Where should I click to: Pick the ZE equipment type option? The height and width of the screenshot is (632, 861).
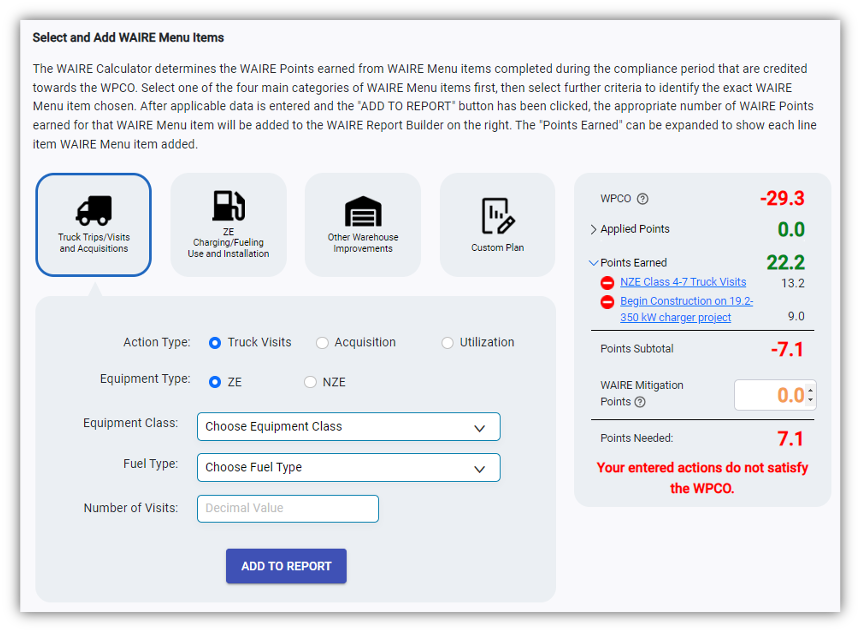[215, 382]
